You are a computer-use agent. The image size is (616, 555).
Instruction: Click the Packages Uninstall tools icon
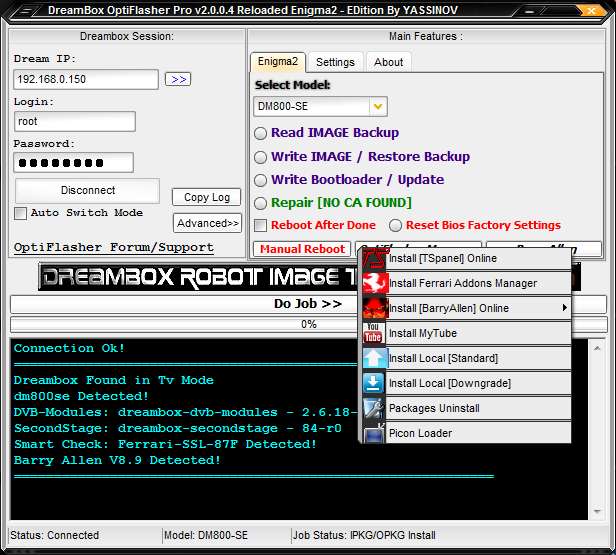(x=374, y=408)
